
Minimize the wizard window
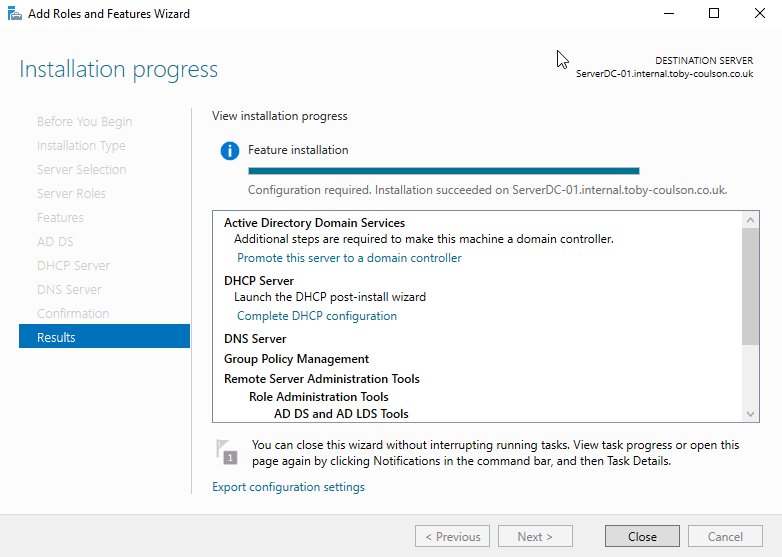tap(667, 14)
